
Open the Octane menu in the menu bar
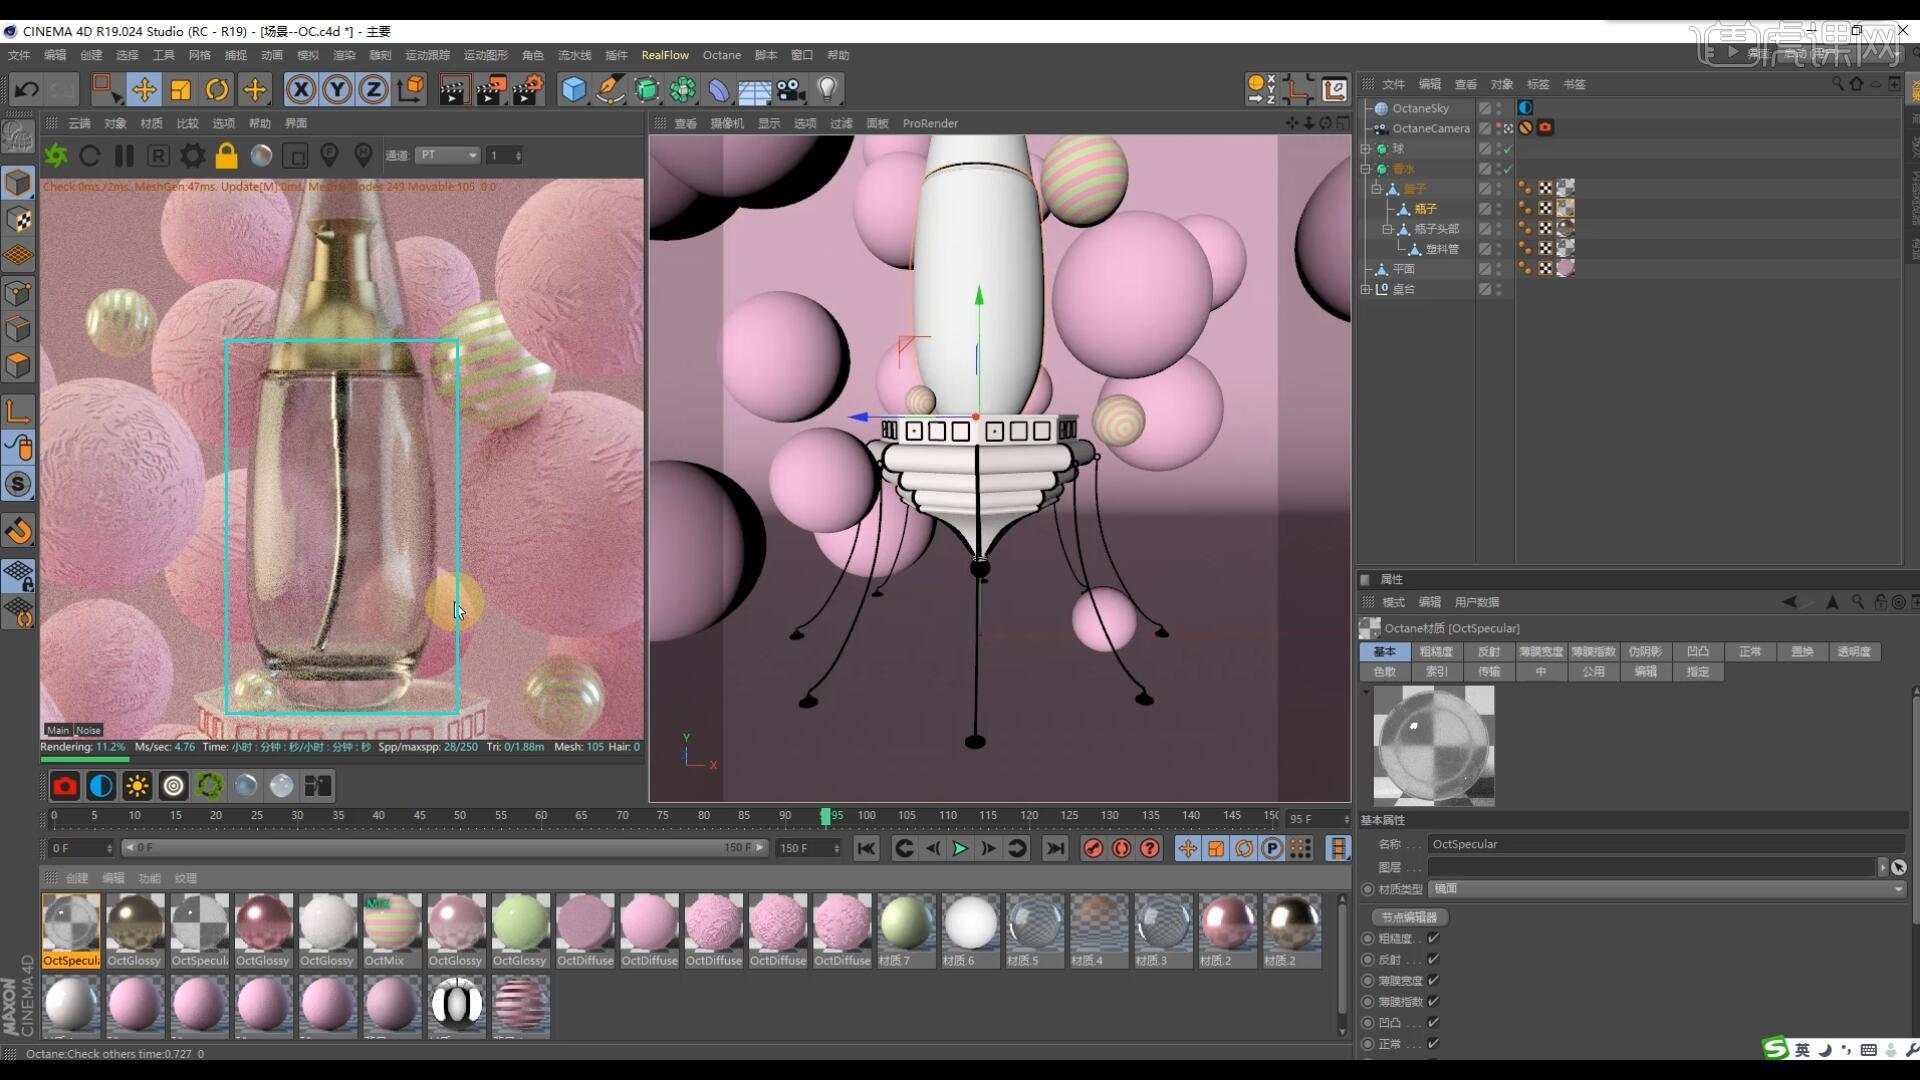point(720,55)
